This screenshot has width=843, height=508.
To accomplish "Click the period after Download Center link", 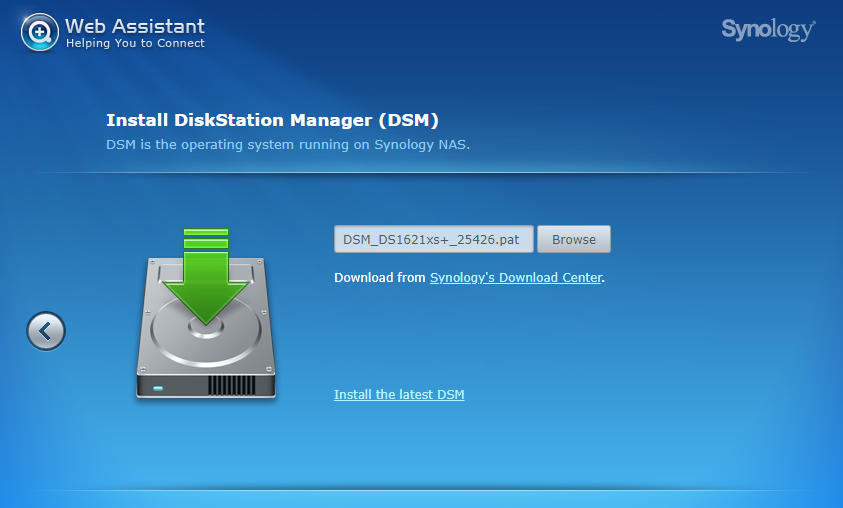I will [604, 279].
